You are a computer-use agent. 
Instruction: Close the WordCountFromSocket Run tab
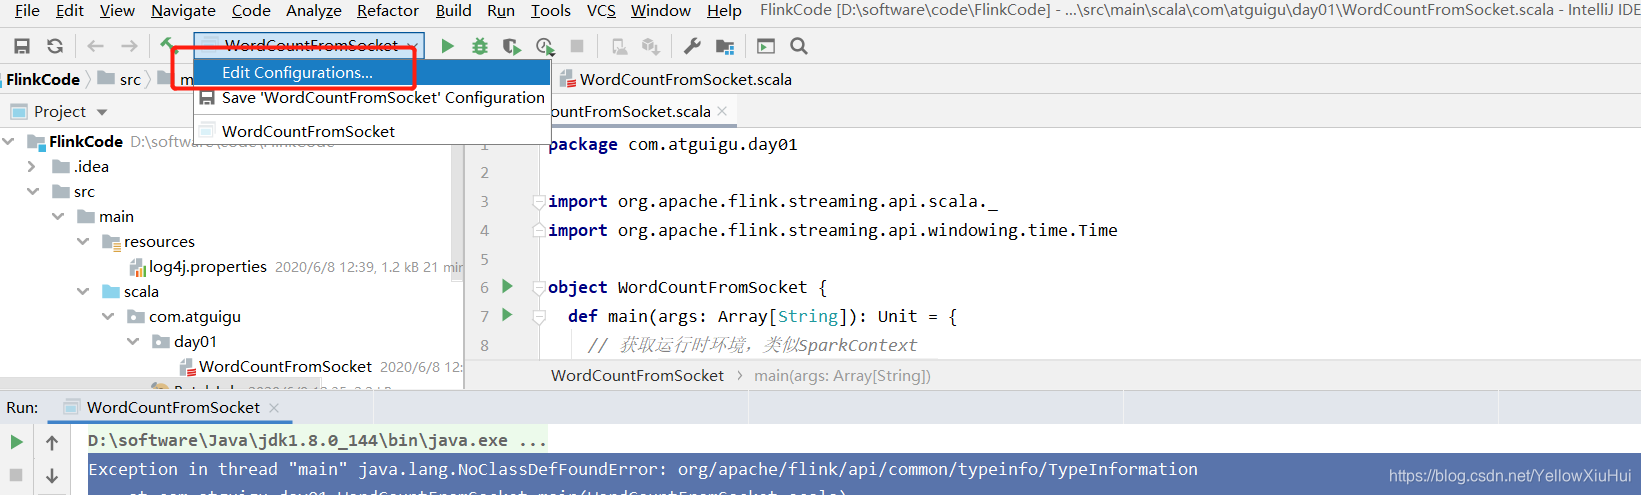(274, 408)
